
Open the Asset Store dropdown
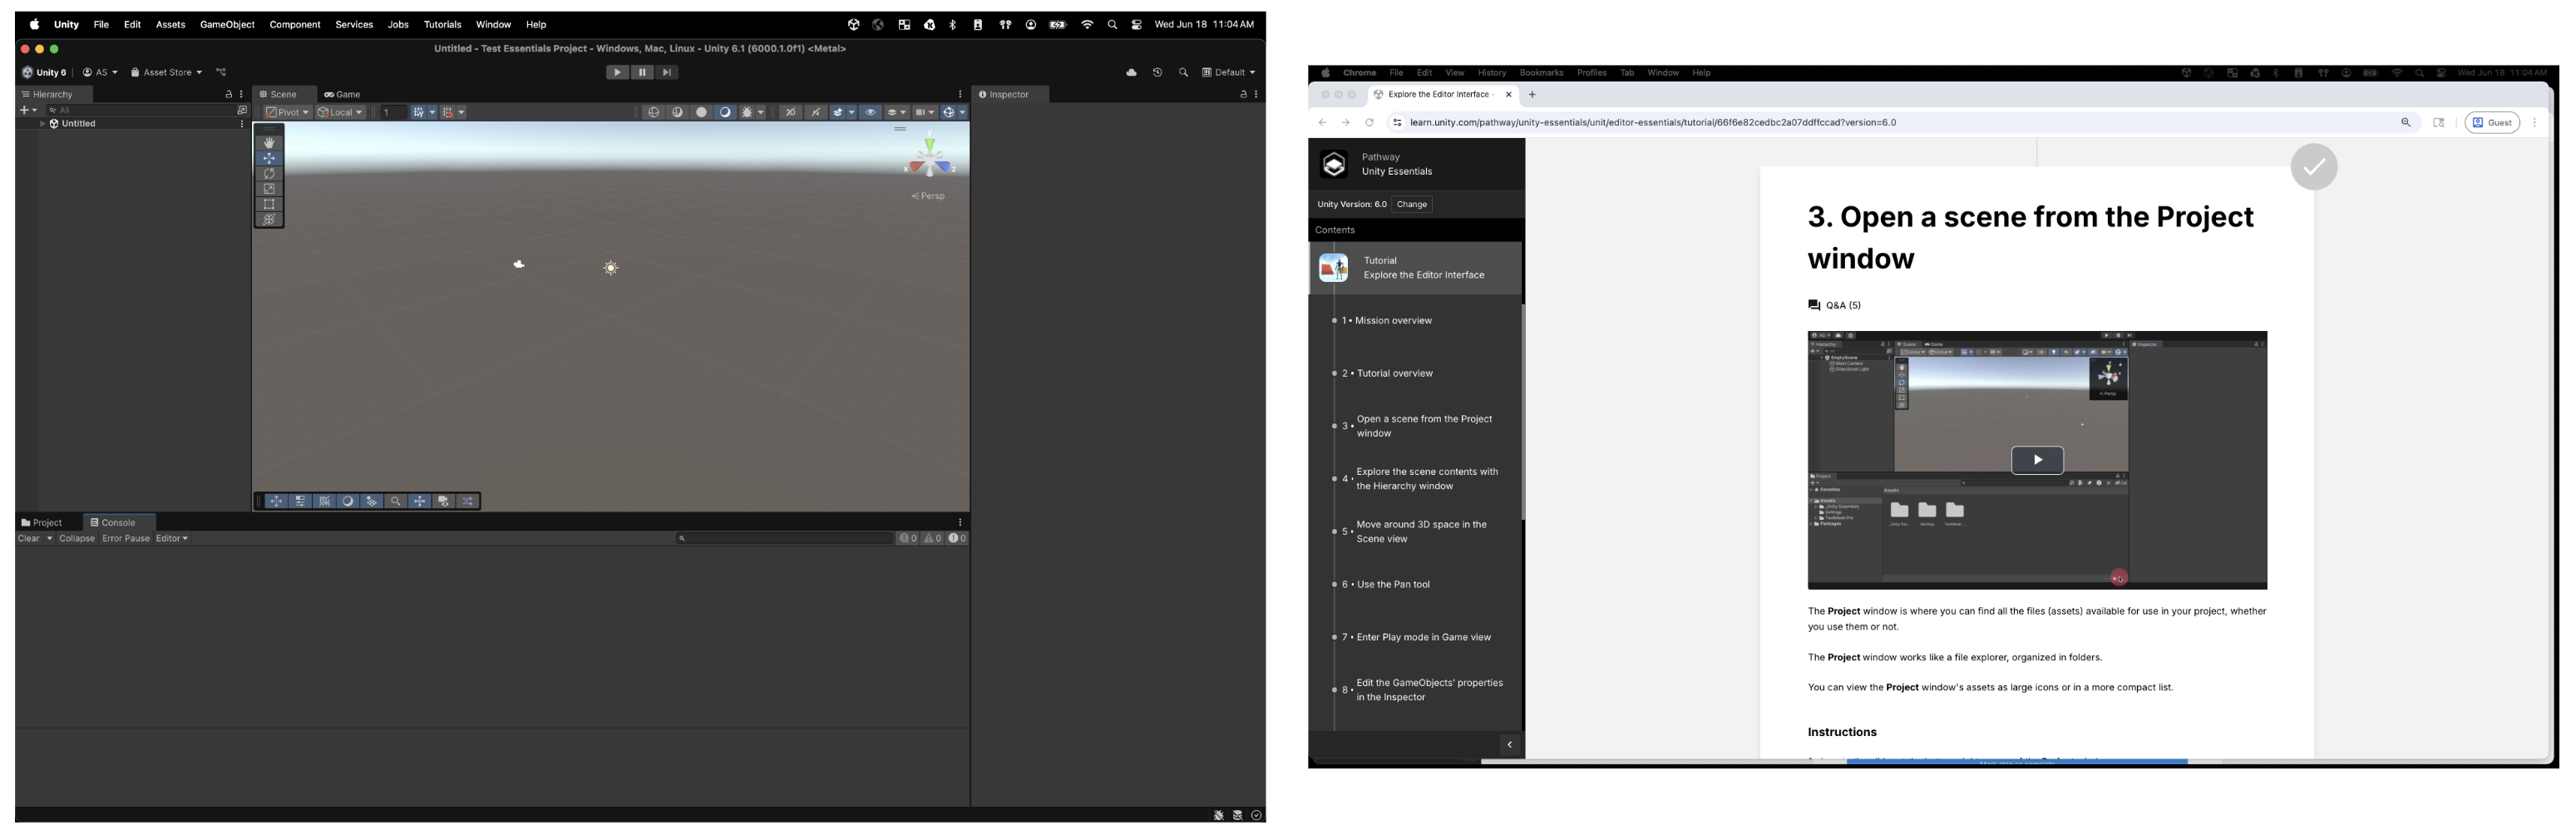(x=166, y=72)
